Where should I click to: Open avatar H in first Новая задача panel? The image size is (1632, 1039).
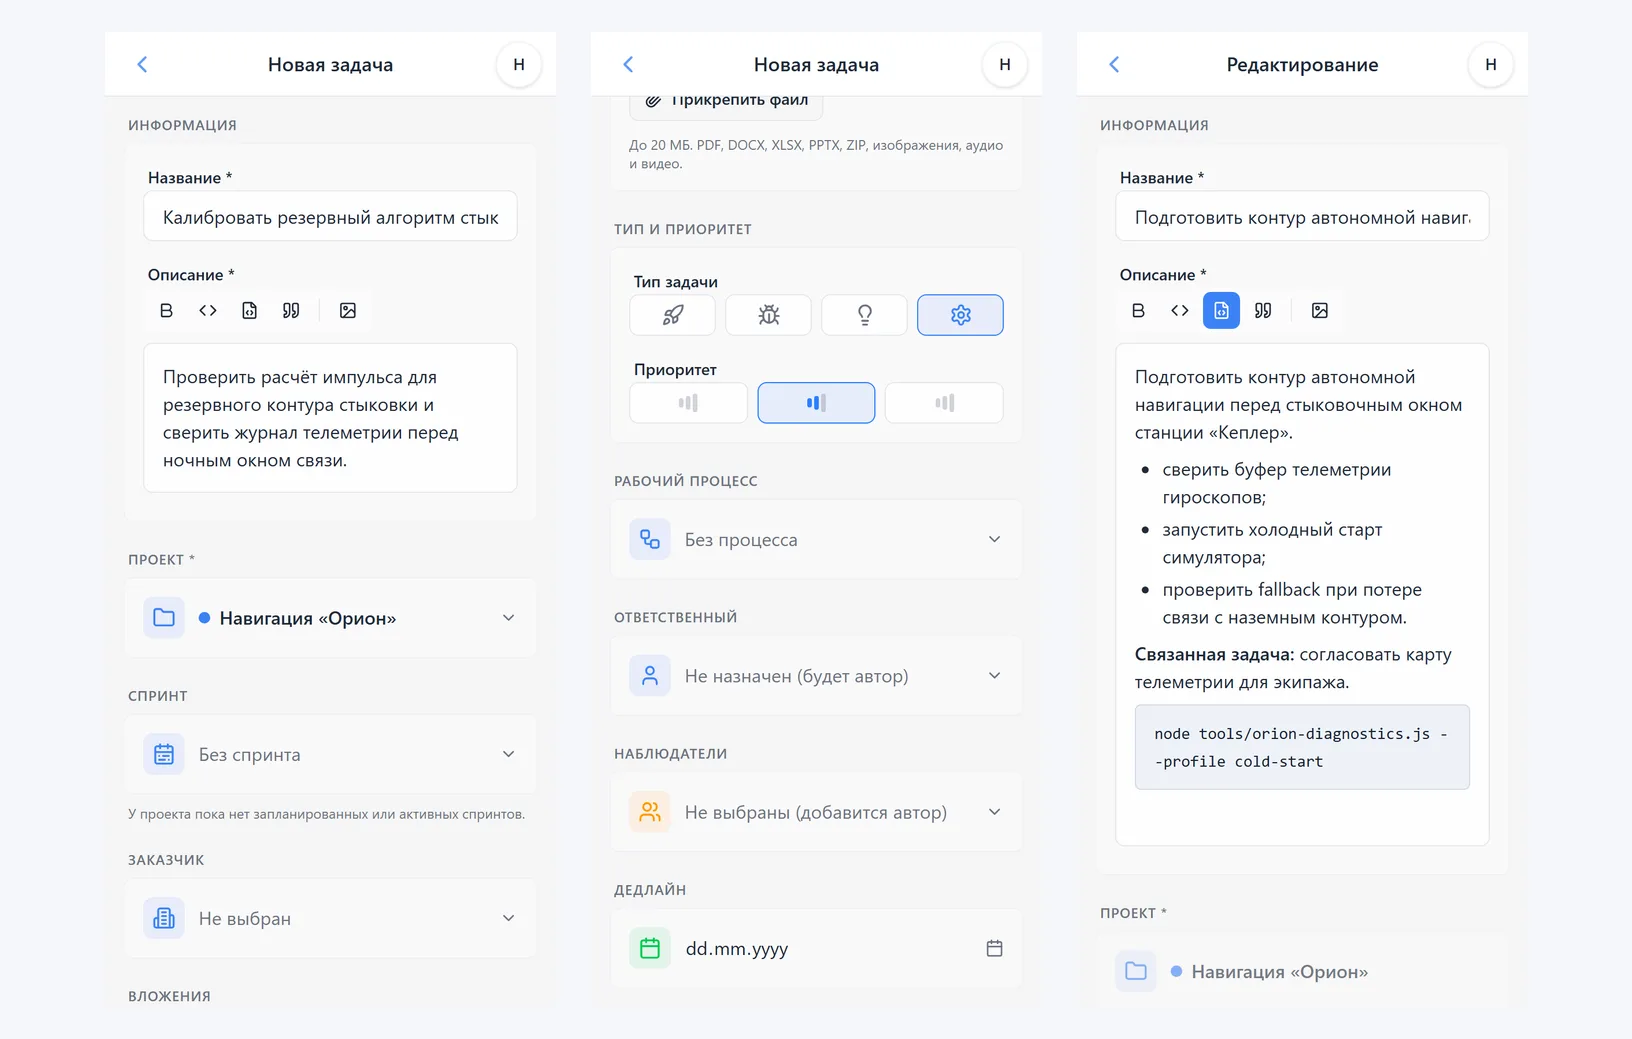(519, 64)
